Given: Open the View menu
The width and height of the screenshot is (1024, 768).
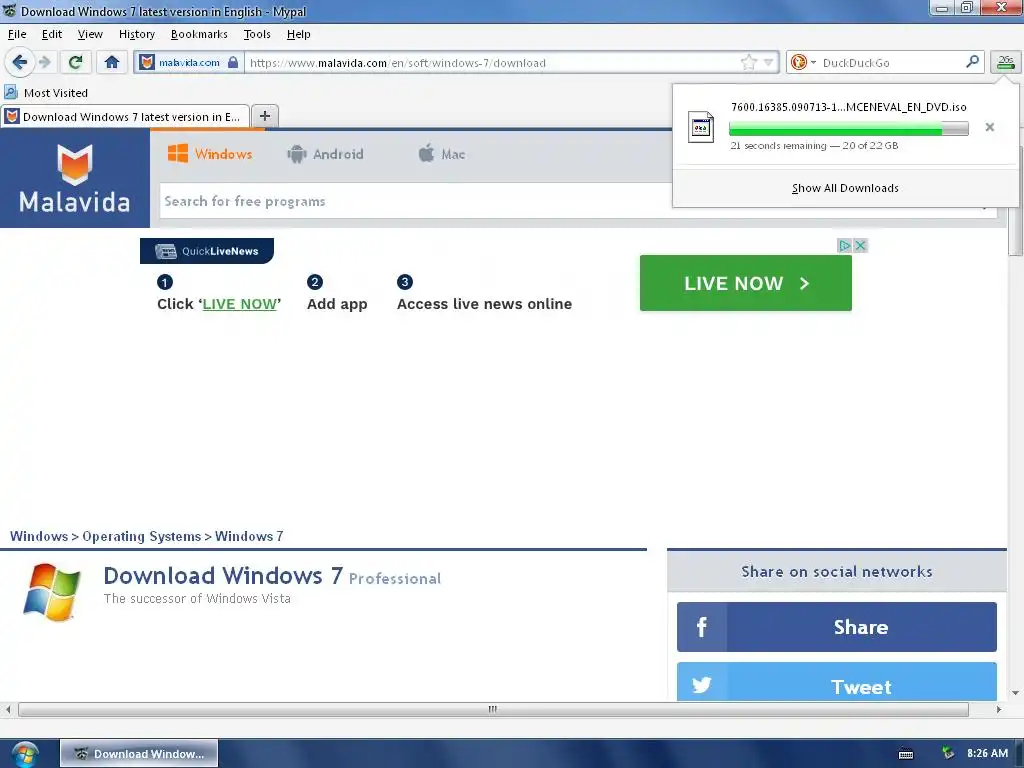Looking at the screenshot, I should [x=90, y=34].
